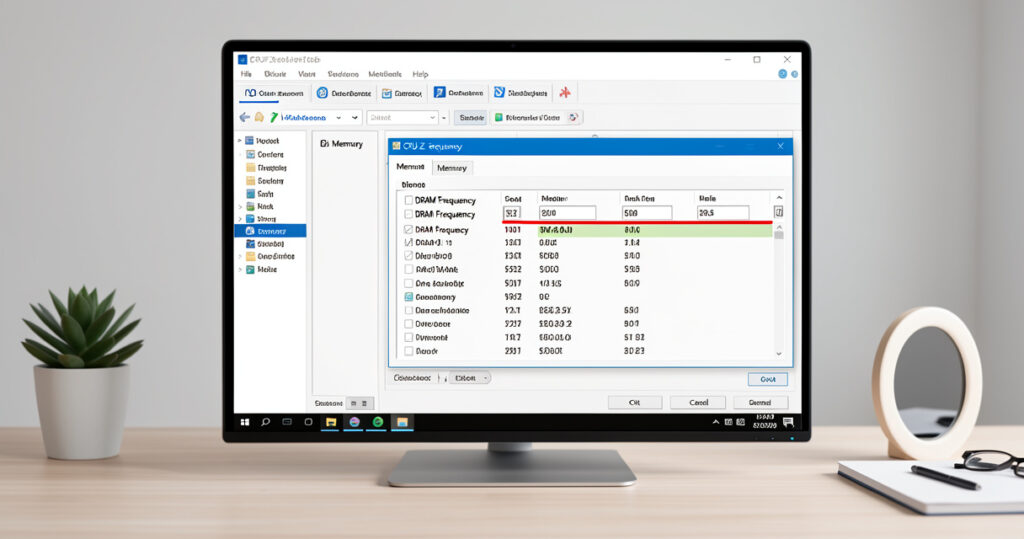
Task: Toggle the checkbox in the row ending 51 82
Action: (x=408, y=337)
